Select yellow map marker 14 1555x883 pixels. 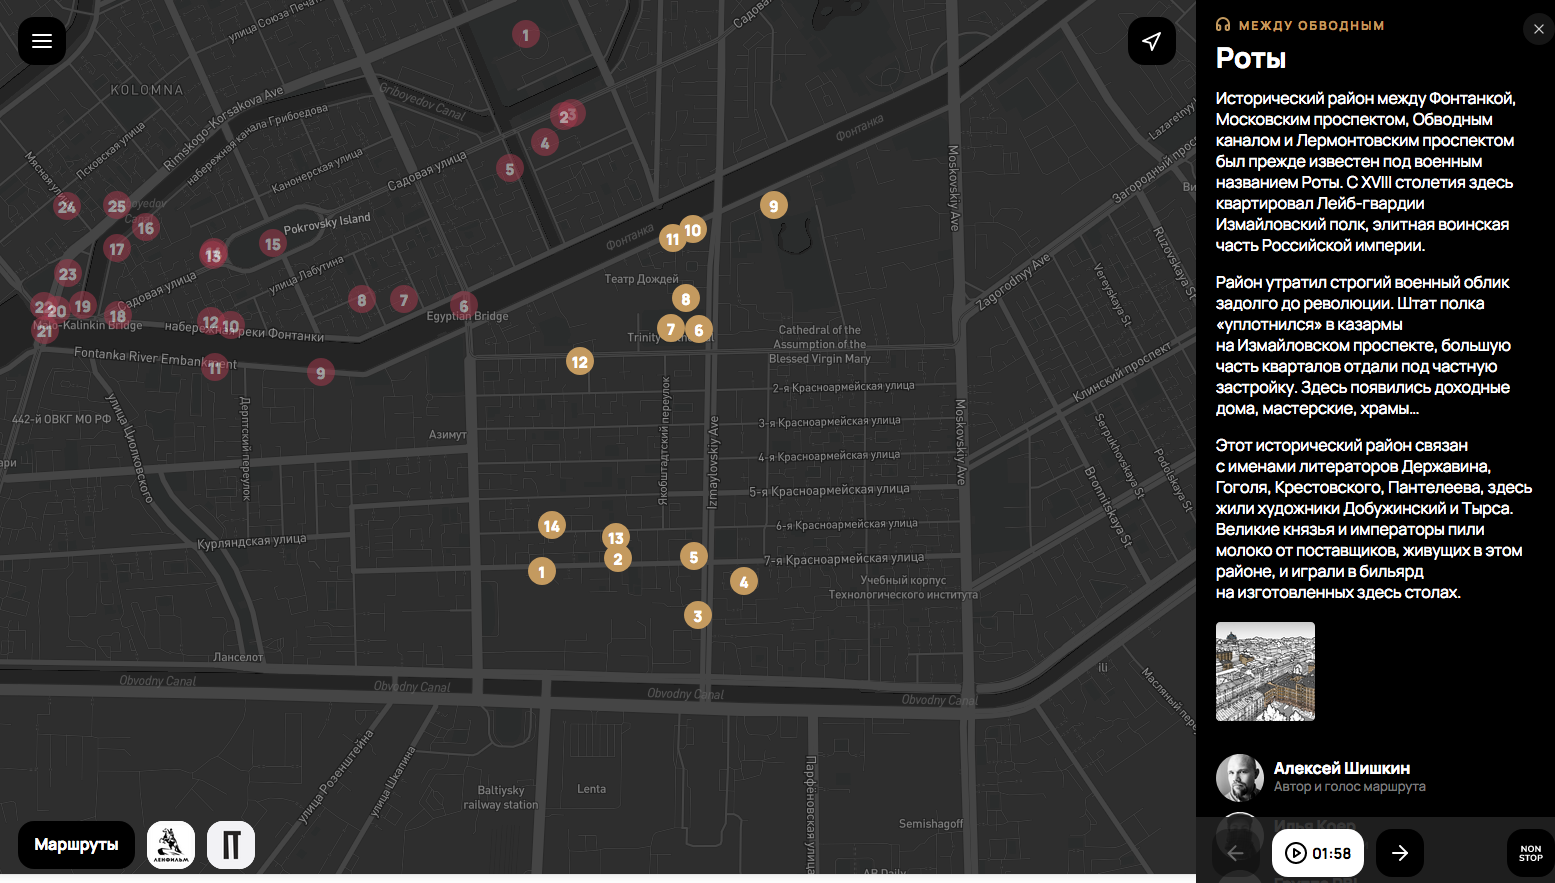551,526
